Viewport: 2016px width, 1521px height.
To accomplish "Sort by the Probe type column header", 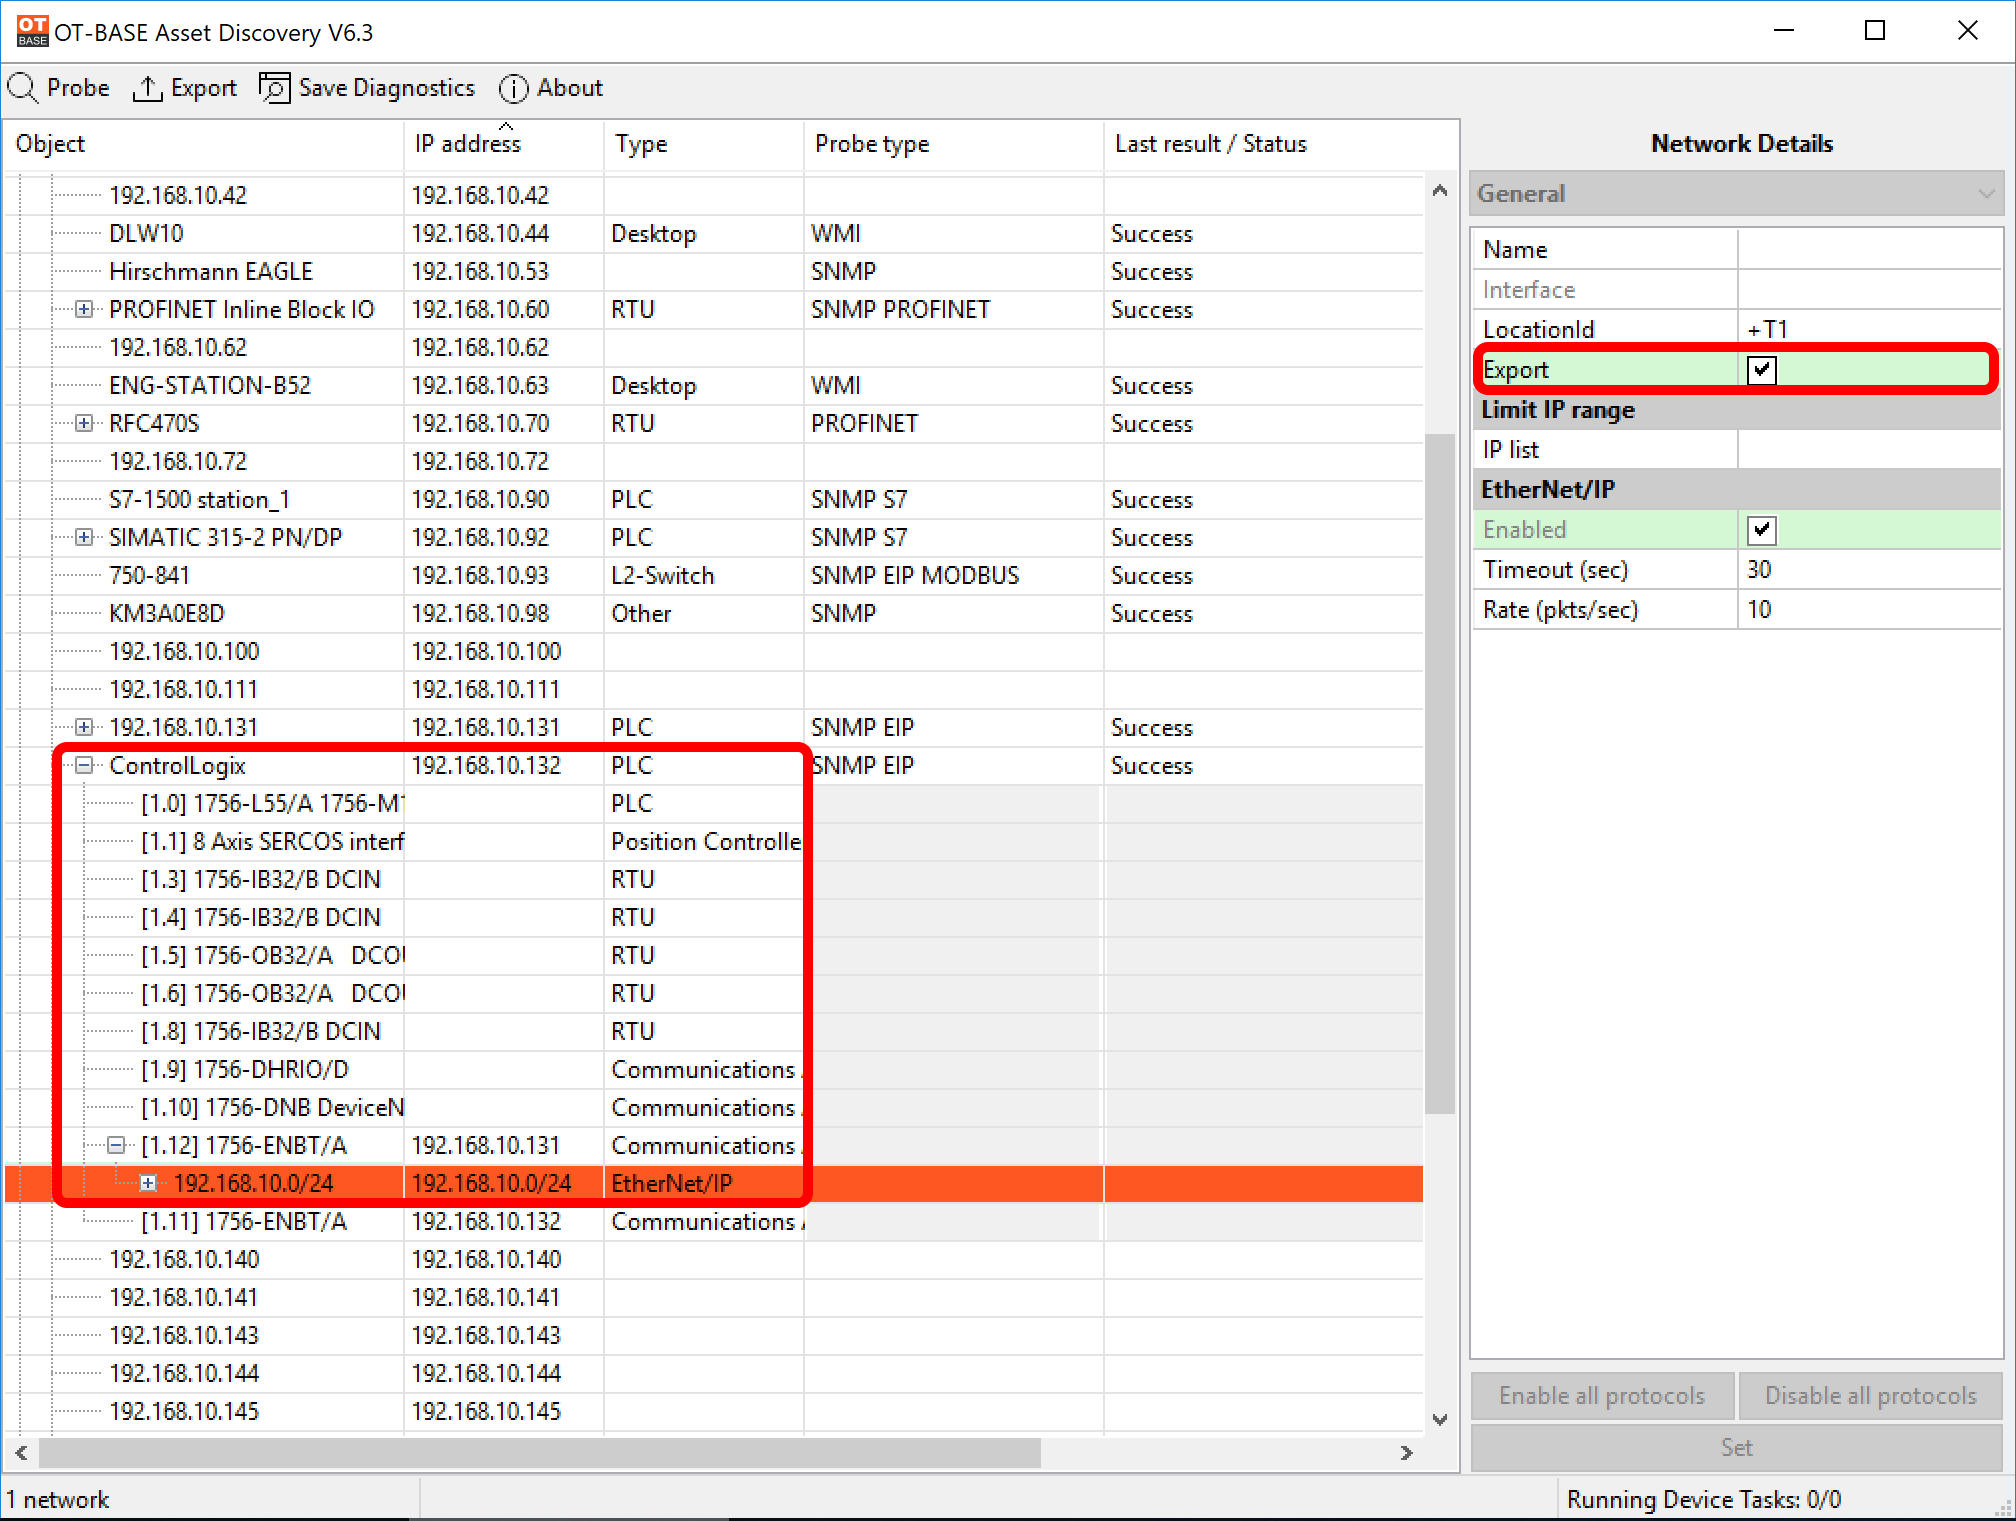I will (954, 145).
